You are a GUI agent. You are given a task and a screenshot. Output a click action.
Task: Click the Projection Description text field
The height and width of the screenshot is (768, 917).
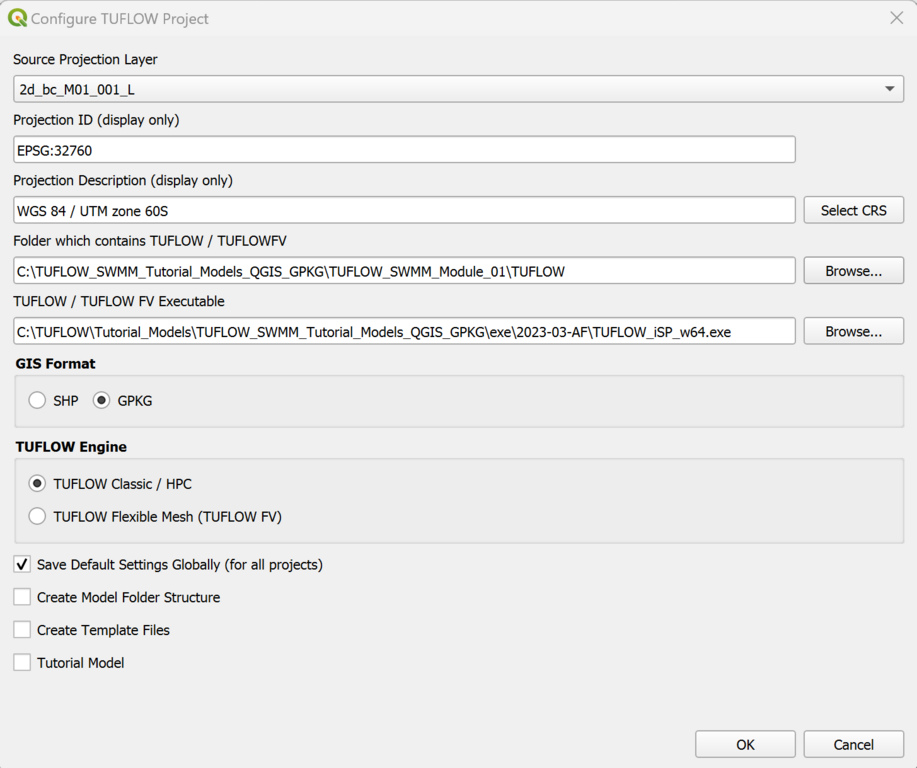(404, 210)
